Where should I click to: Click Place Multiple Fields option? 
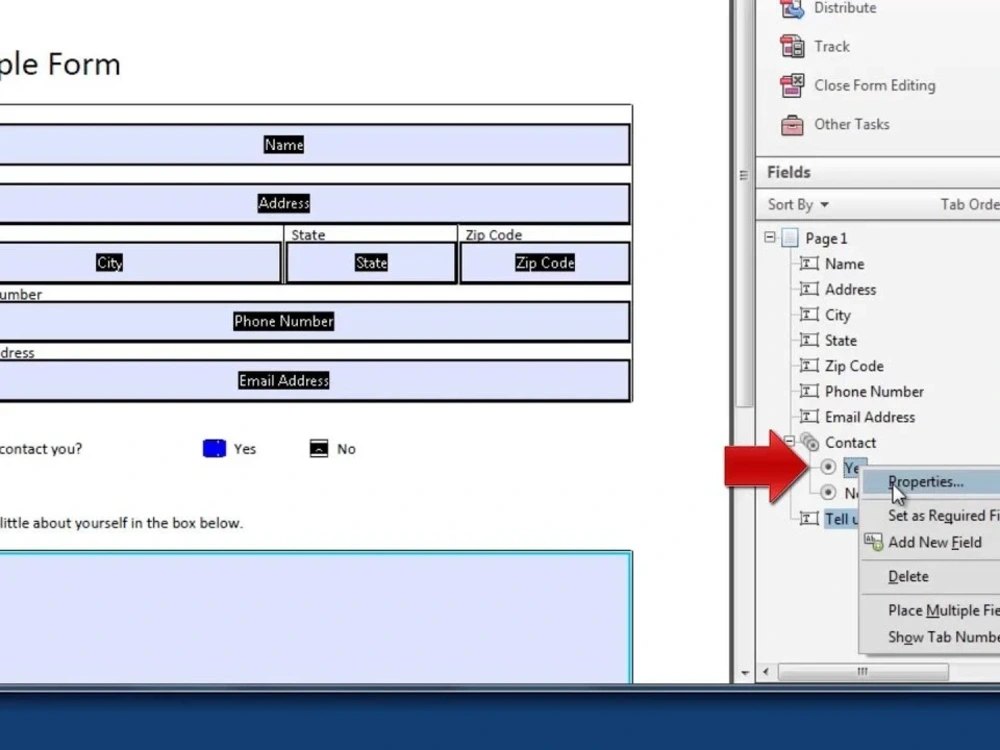[x=942, y=610]
